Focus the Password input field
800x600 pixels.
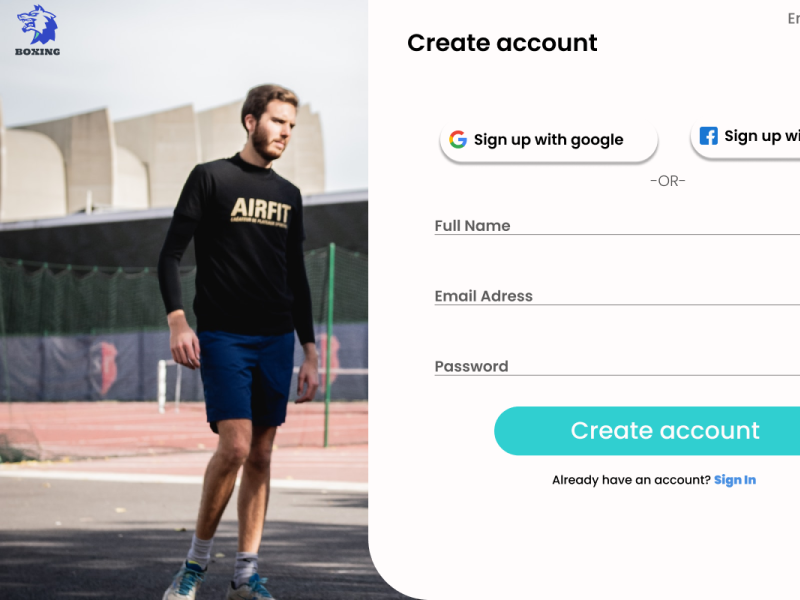[617, 366]
